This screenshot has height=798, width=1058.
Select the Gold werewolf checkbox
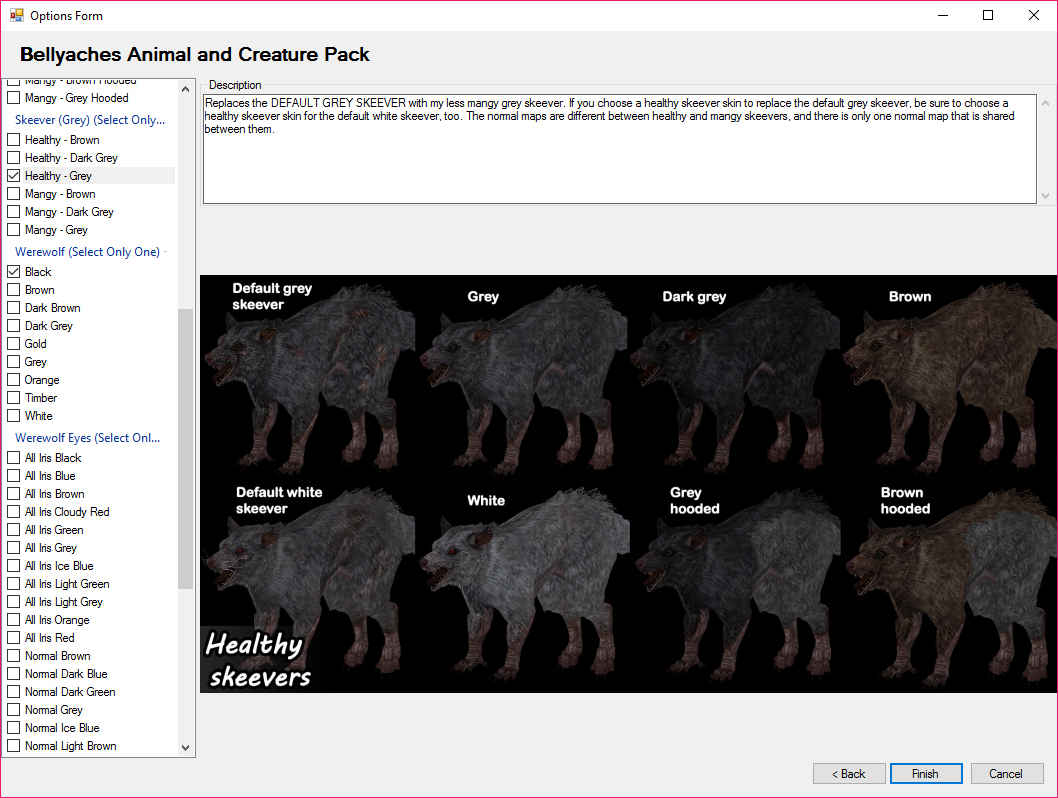tap(13, 344)
